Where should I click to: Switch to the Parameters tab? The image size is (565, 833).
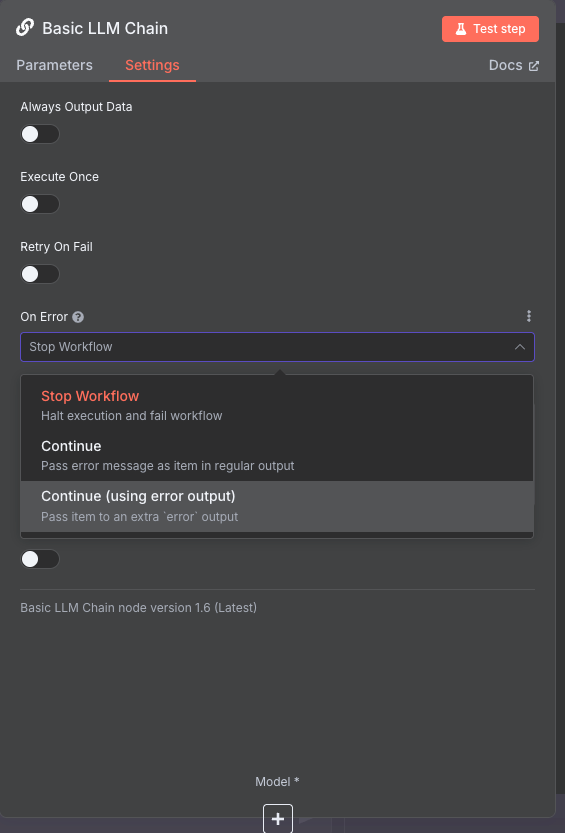(54, 65)
